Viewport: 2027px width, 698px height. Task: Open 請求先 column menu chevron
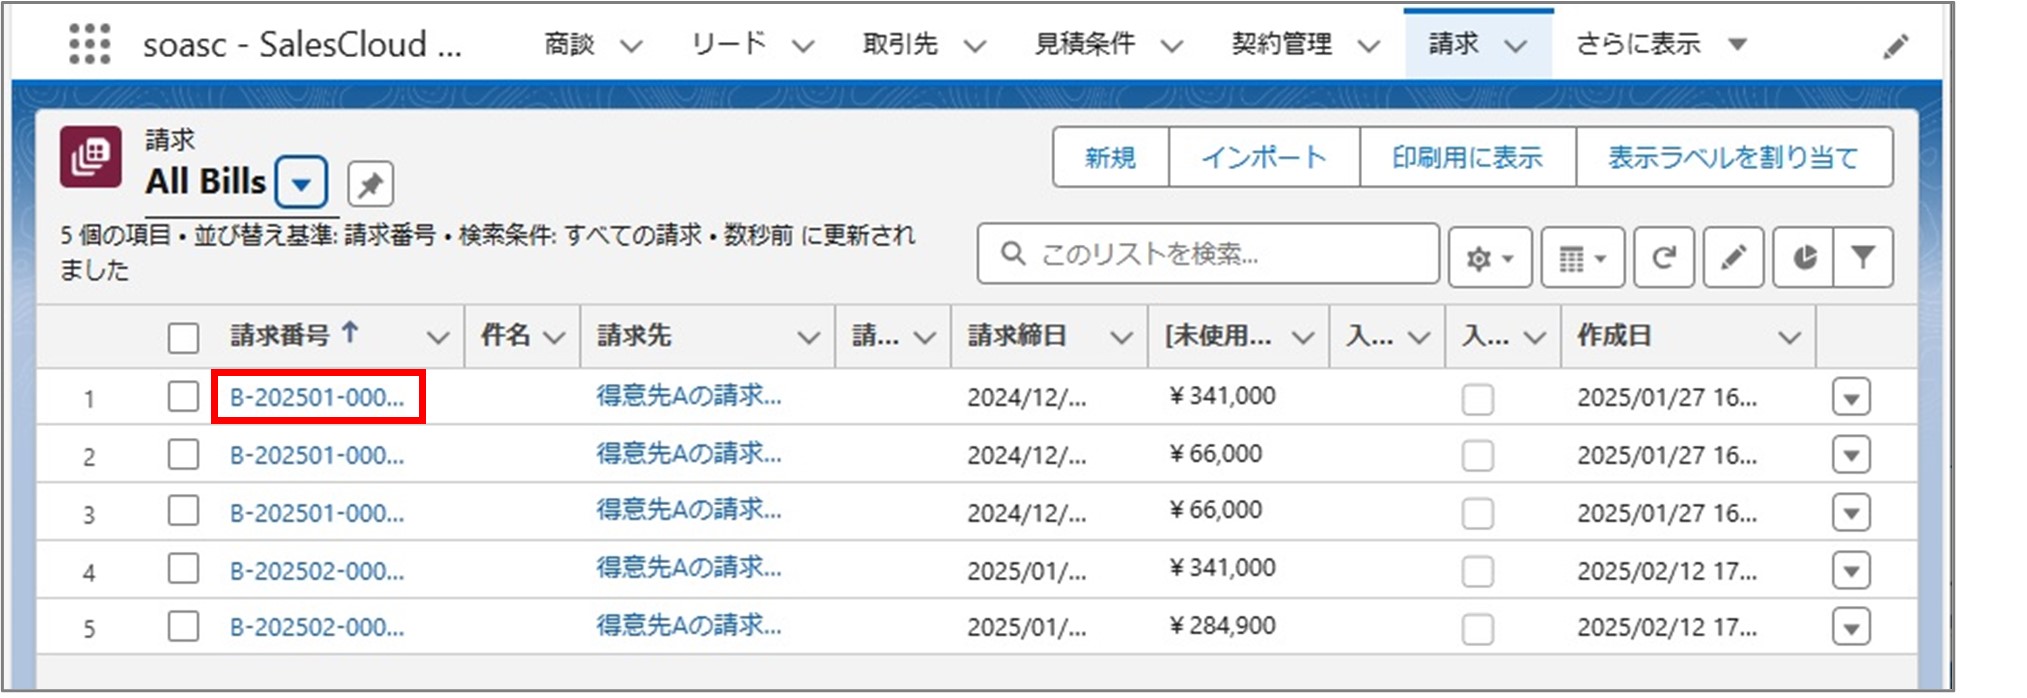pos(808,338)
